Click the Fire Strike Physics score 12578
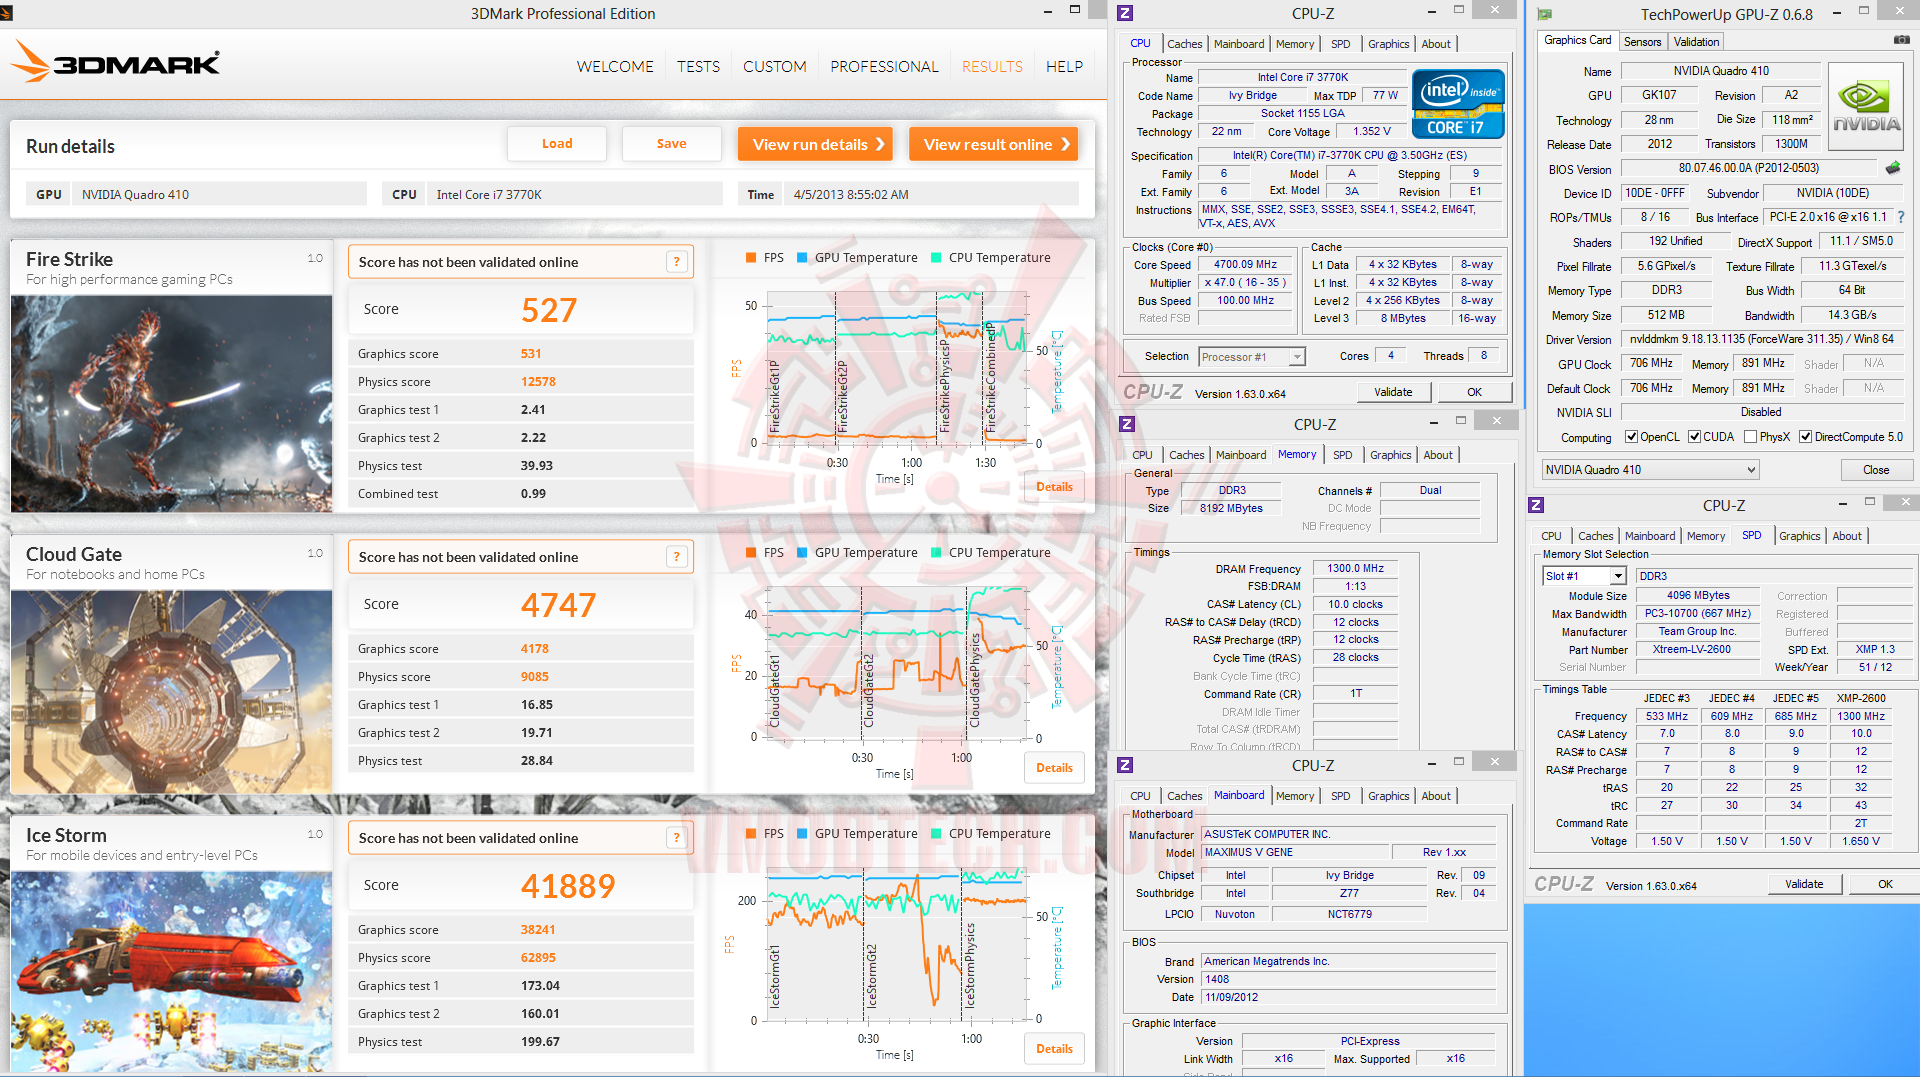1920x1077 pixels. pos(538,382)
